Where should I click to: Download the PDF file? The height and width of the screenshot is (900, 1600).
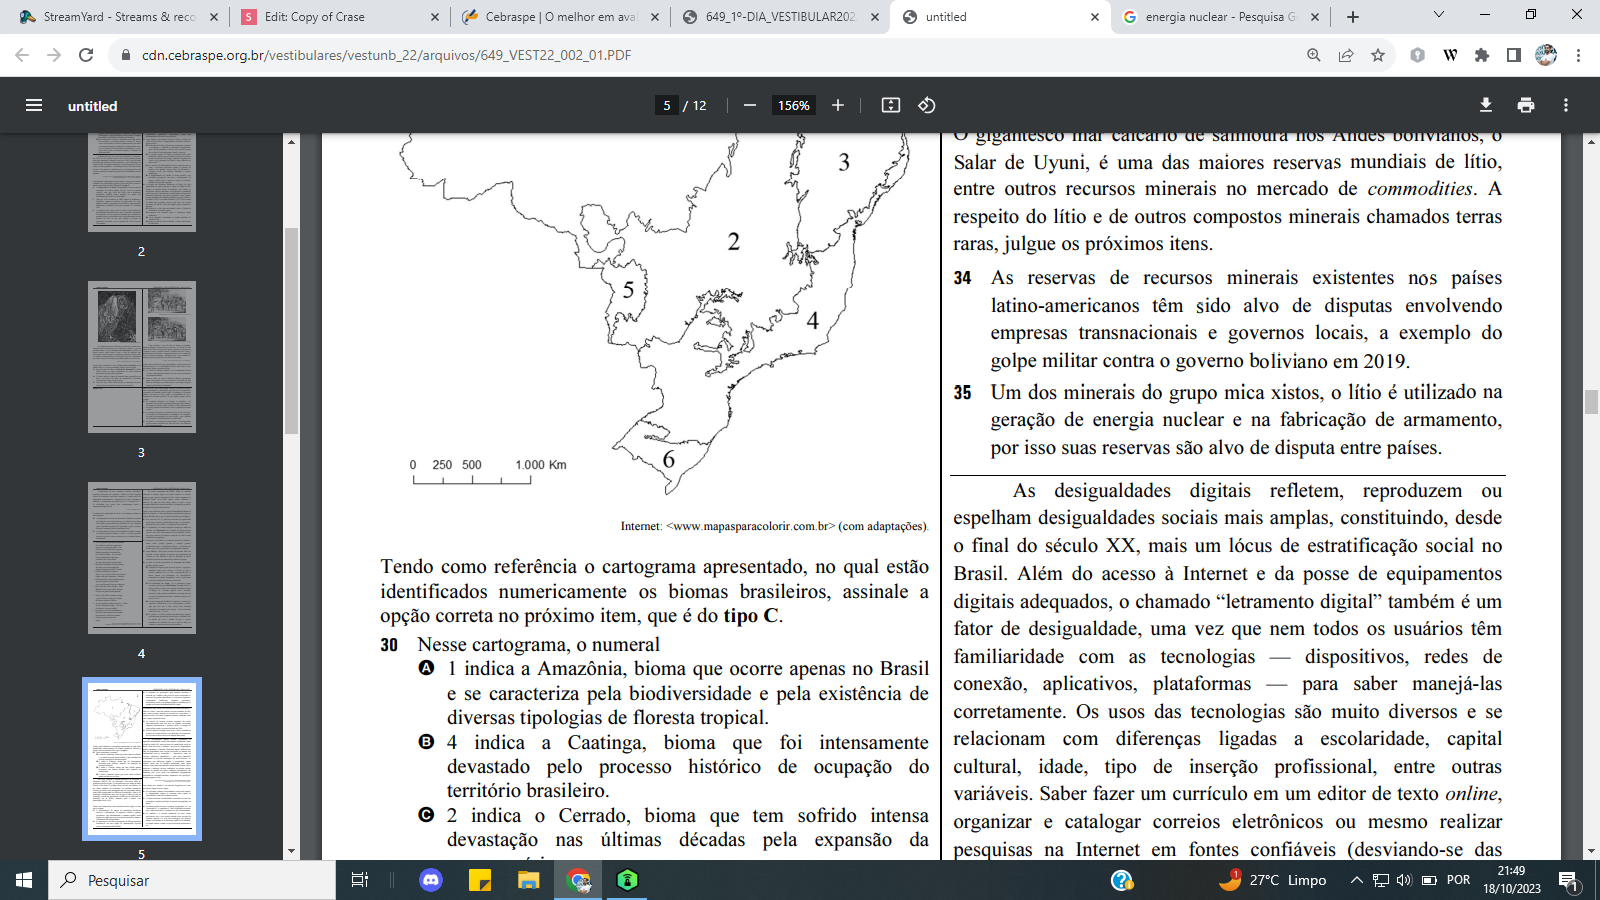tap(1486, 105)
